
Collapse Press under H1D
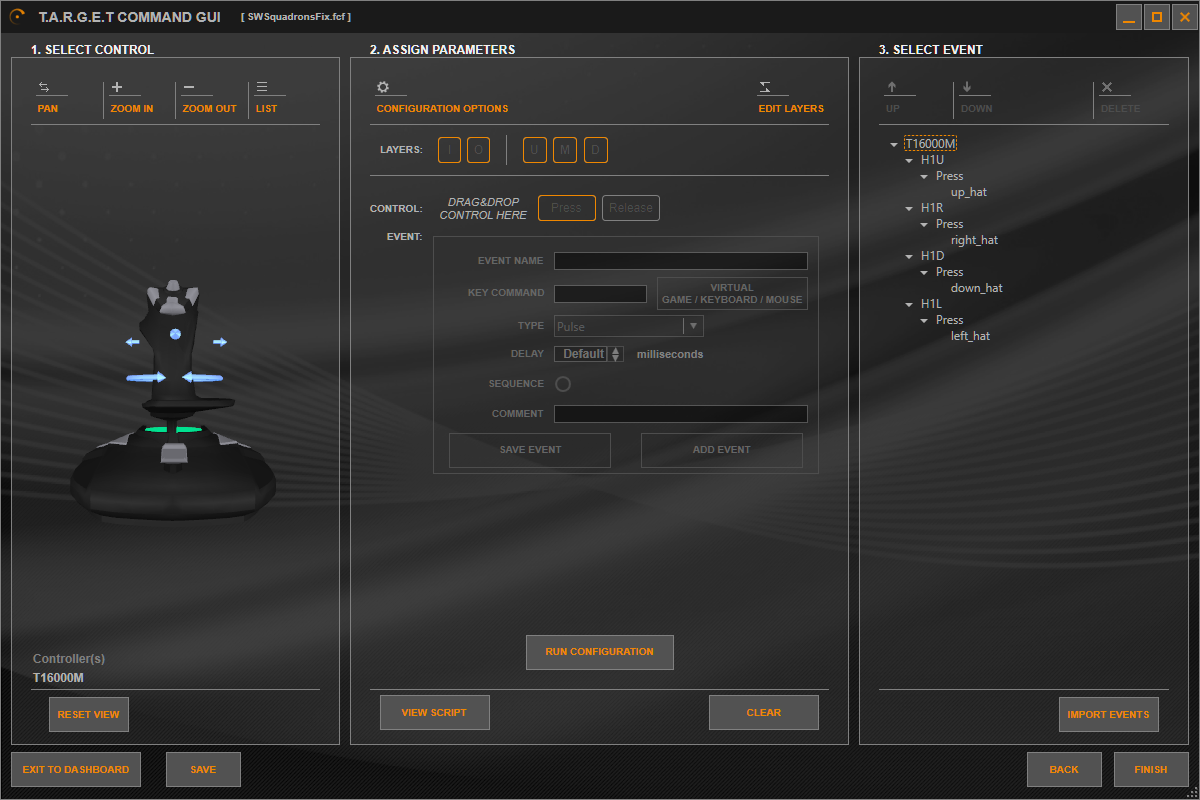coord(924,272)
